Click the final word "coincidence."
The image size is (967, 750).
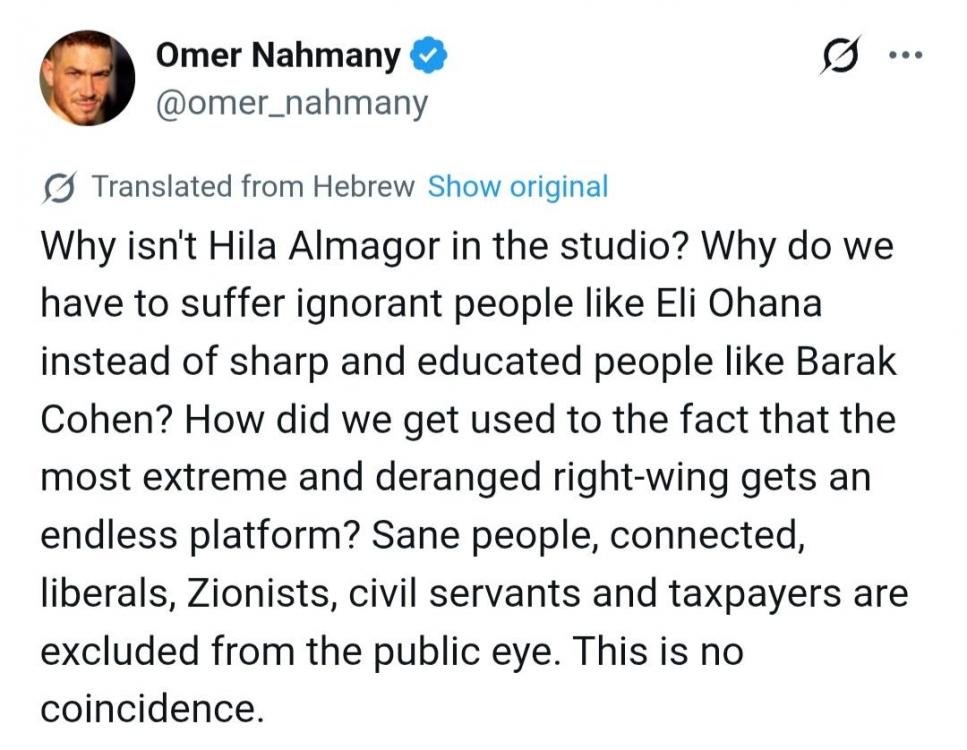point(152,707)
